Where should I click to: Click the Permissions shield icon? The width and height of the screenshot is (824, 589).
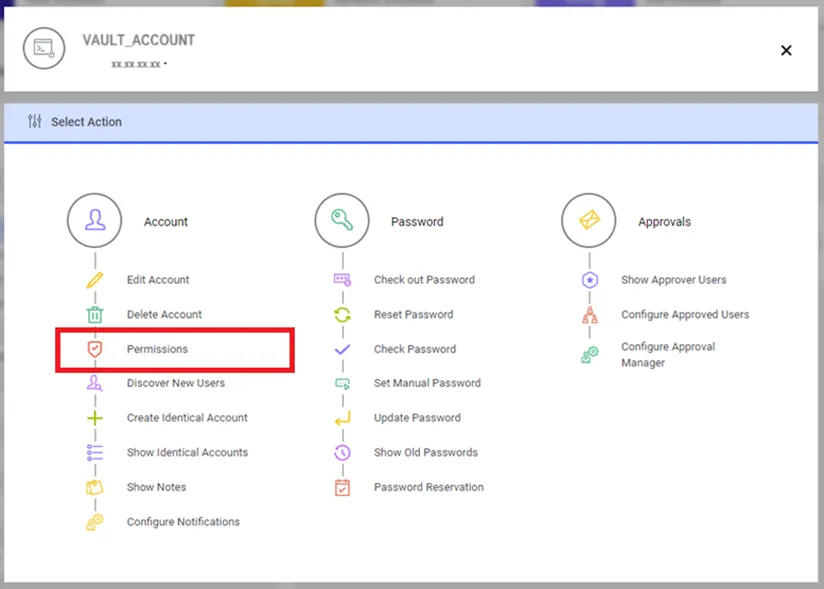pyautogui.click(x=95, y=349)
